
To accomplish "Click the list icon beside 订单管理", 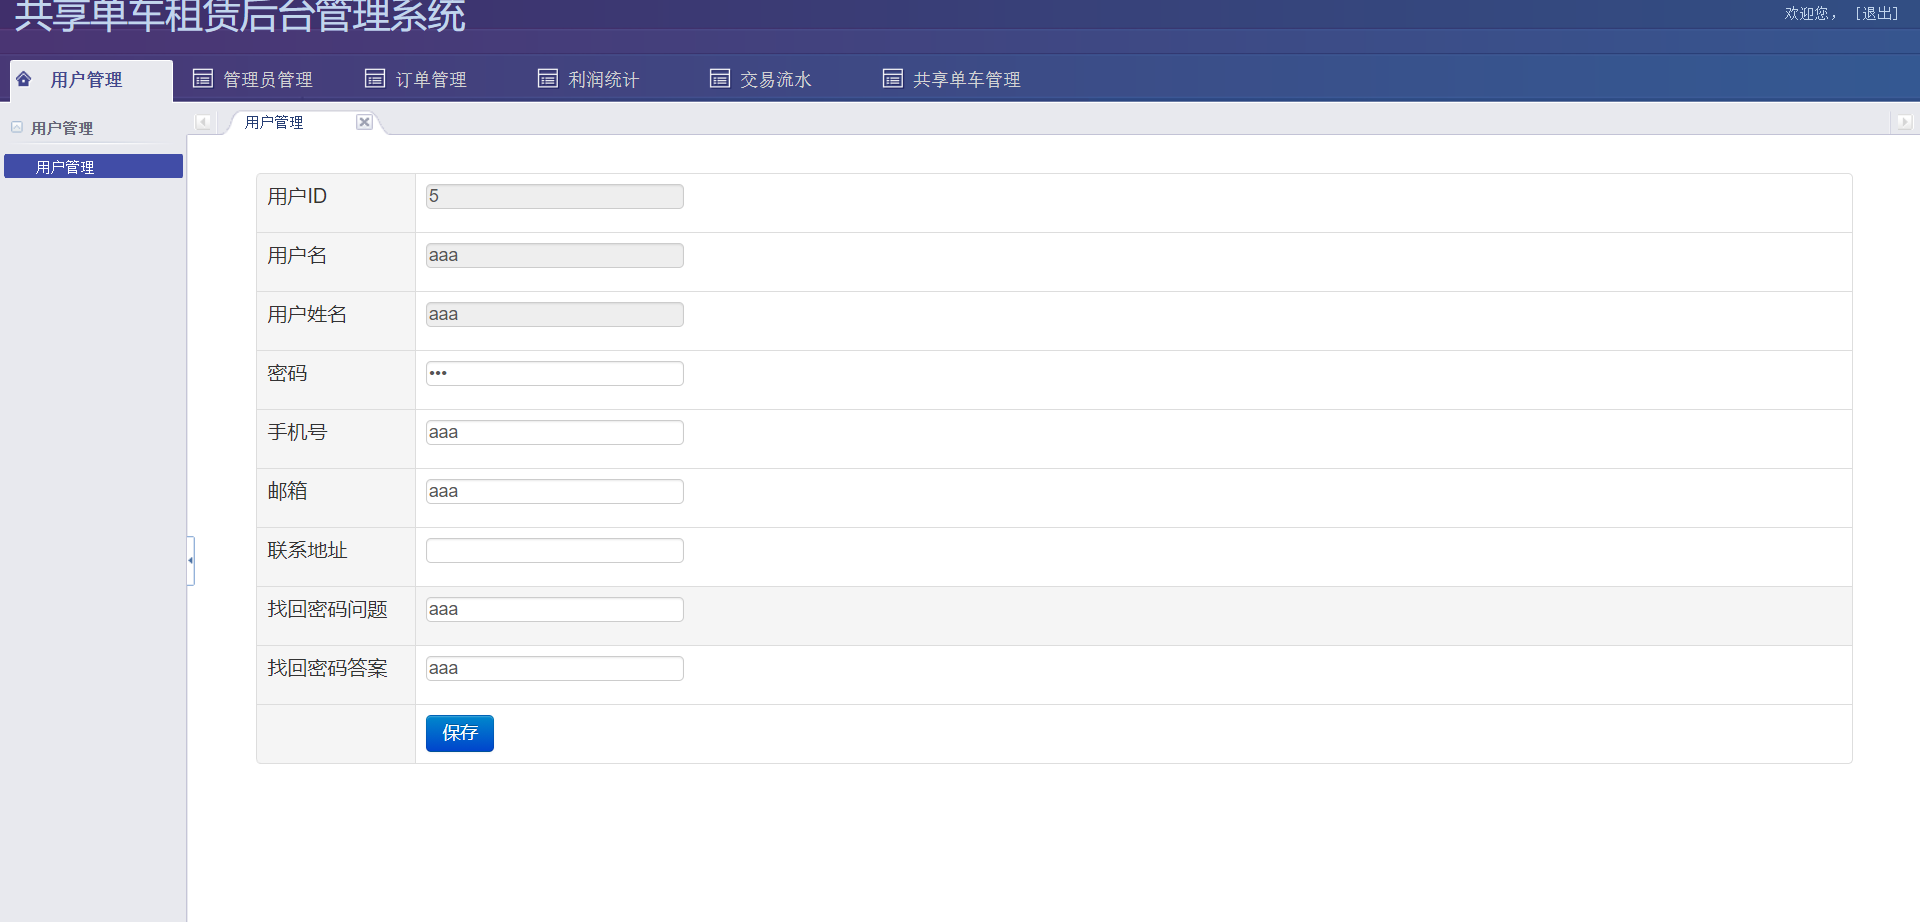I will click(375, 79).
